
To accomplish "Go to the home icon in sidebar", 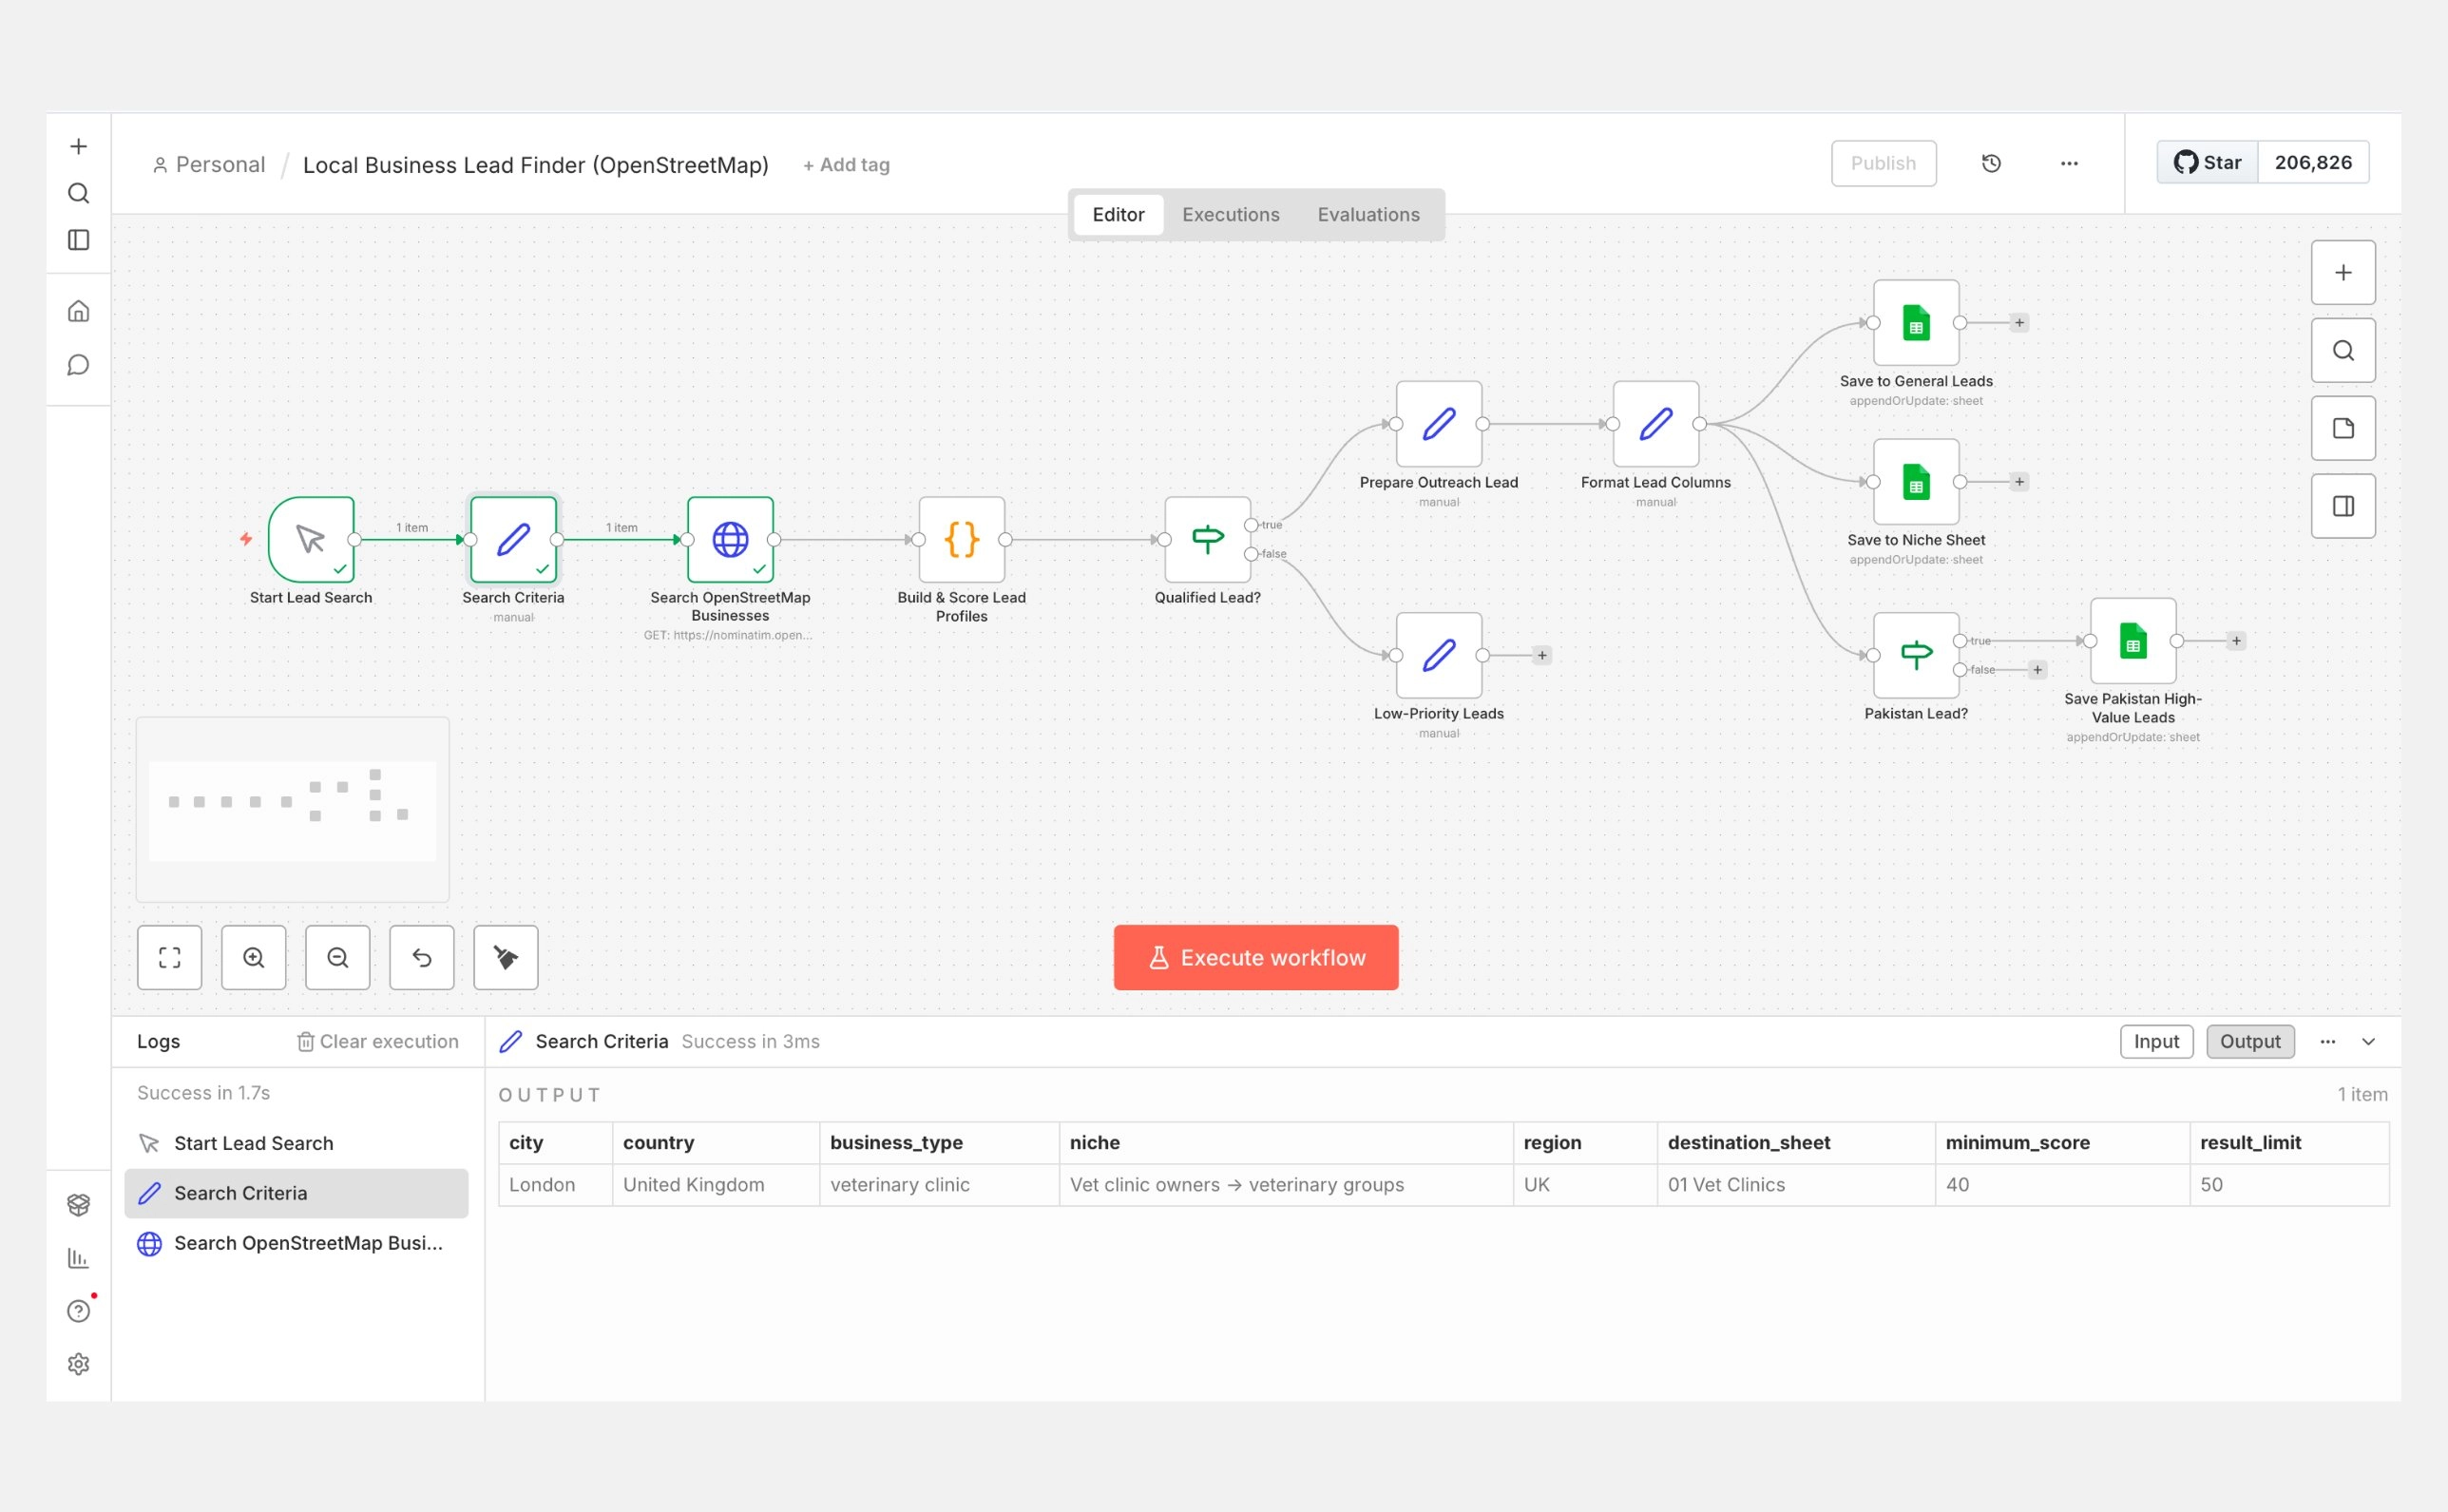I will 78,311.
